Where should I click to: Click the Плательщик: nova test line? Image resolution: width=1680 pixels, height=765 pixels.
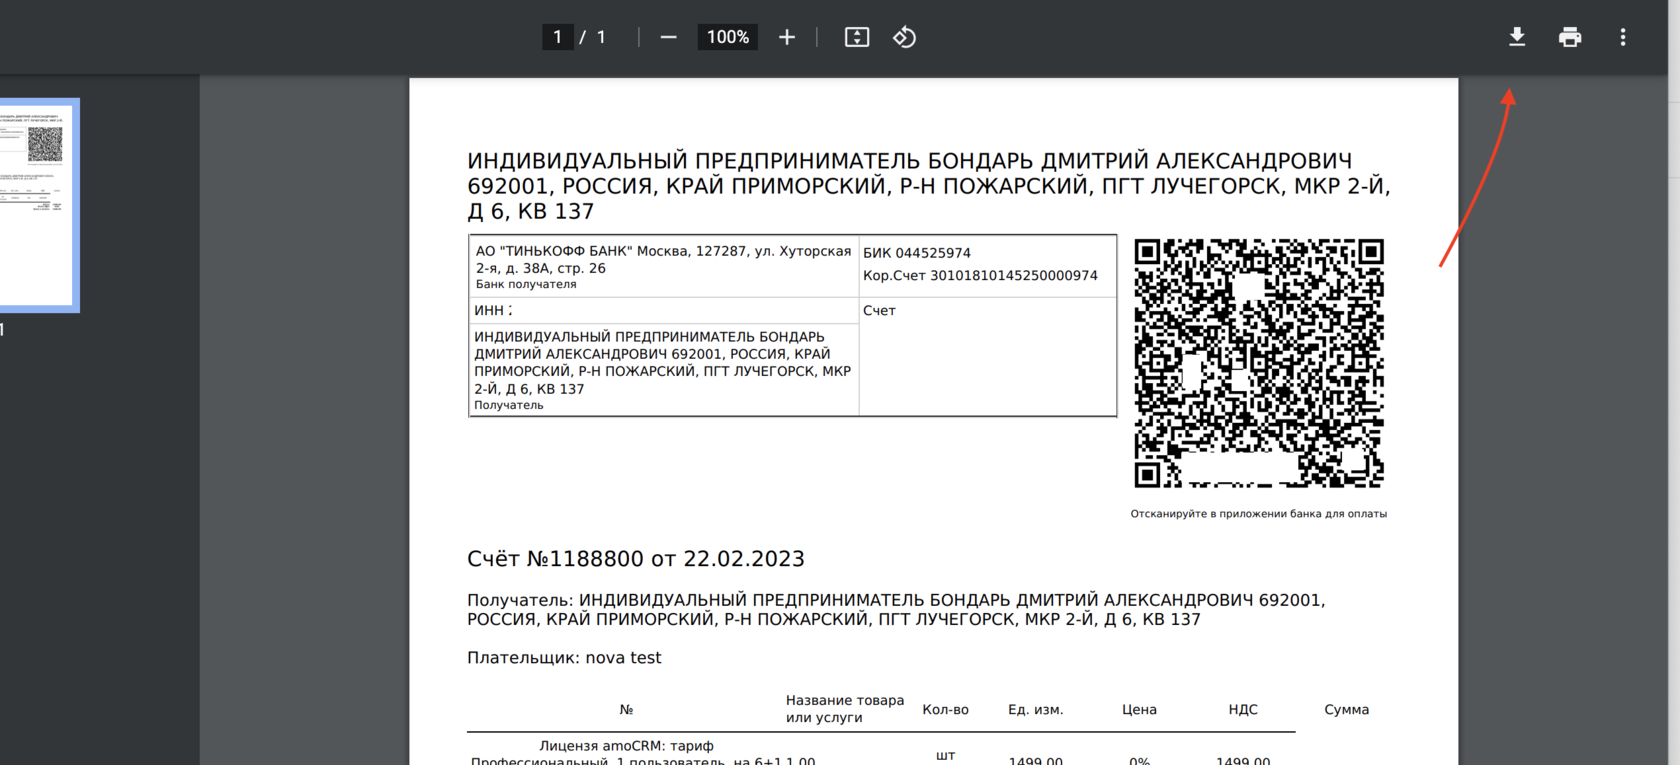[x=564, y=658]
